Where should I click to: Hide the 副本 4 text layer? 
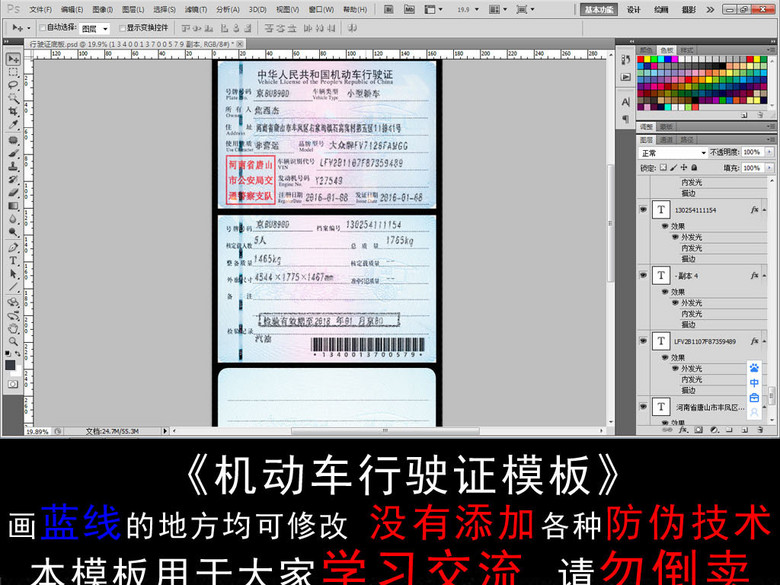tap(643, 275)
